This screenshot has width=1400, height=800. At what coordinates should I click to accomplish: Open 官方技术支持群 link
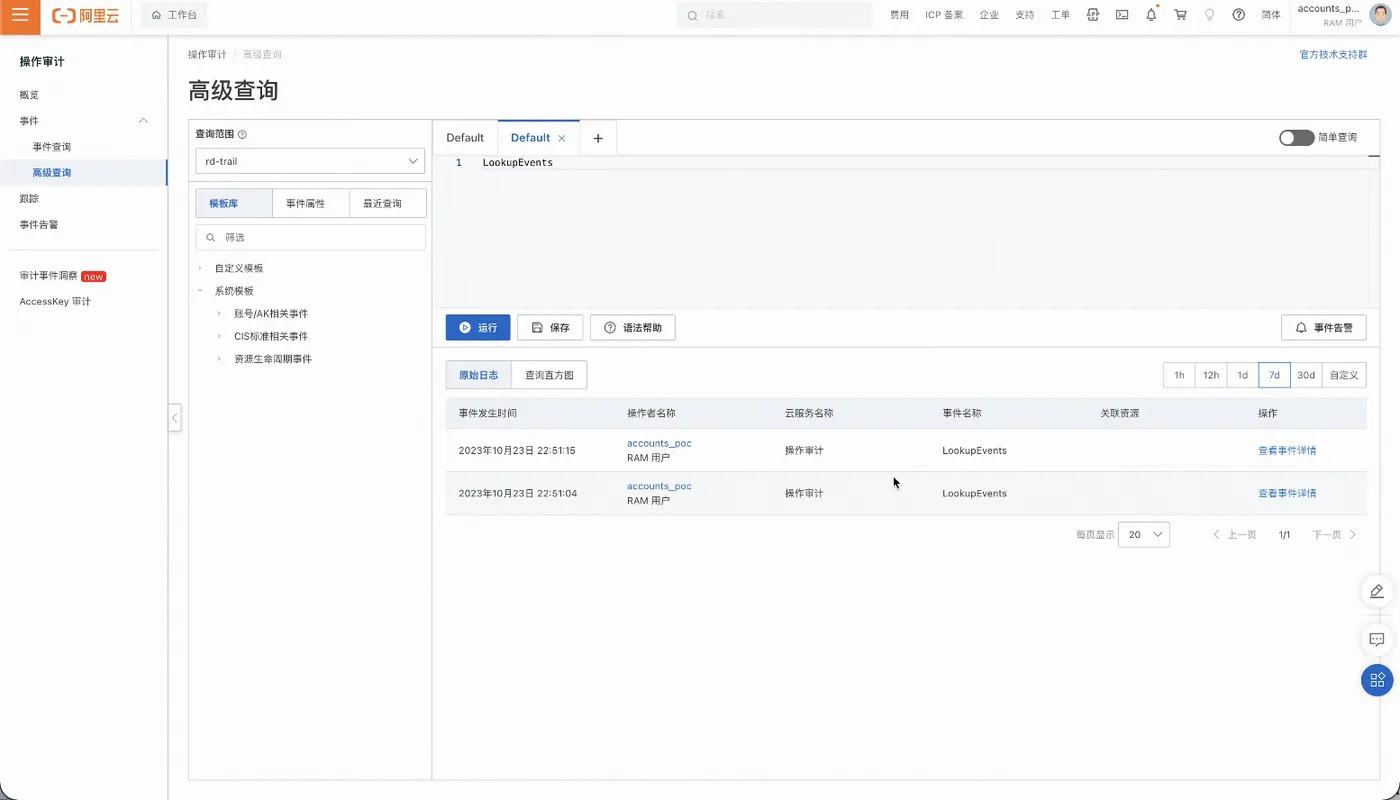(1333, 55)
